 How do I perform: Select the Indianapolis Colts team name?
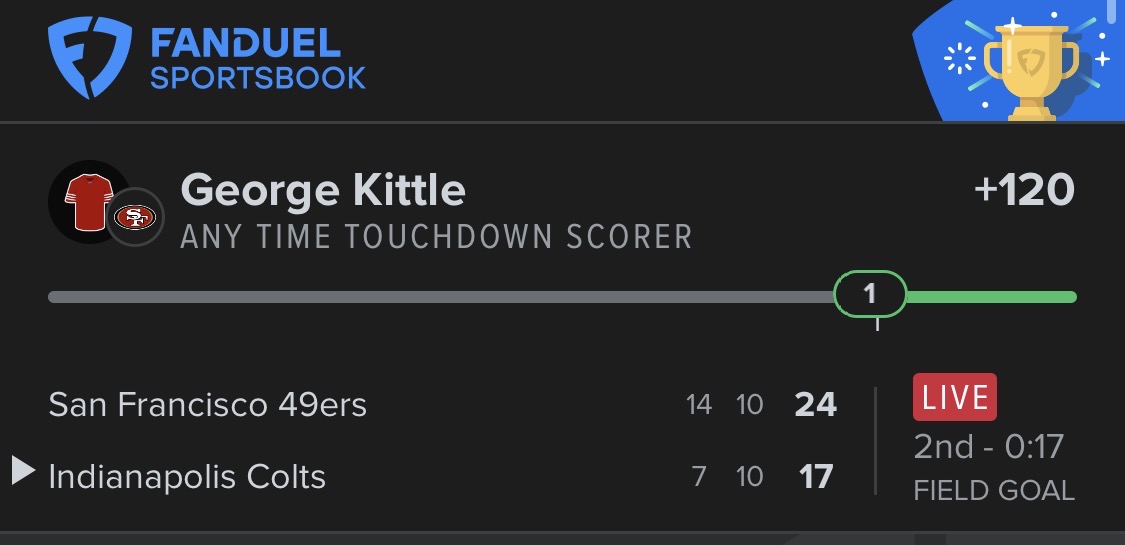coord(187,477)
